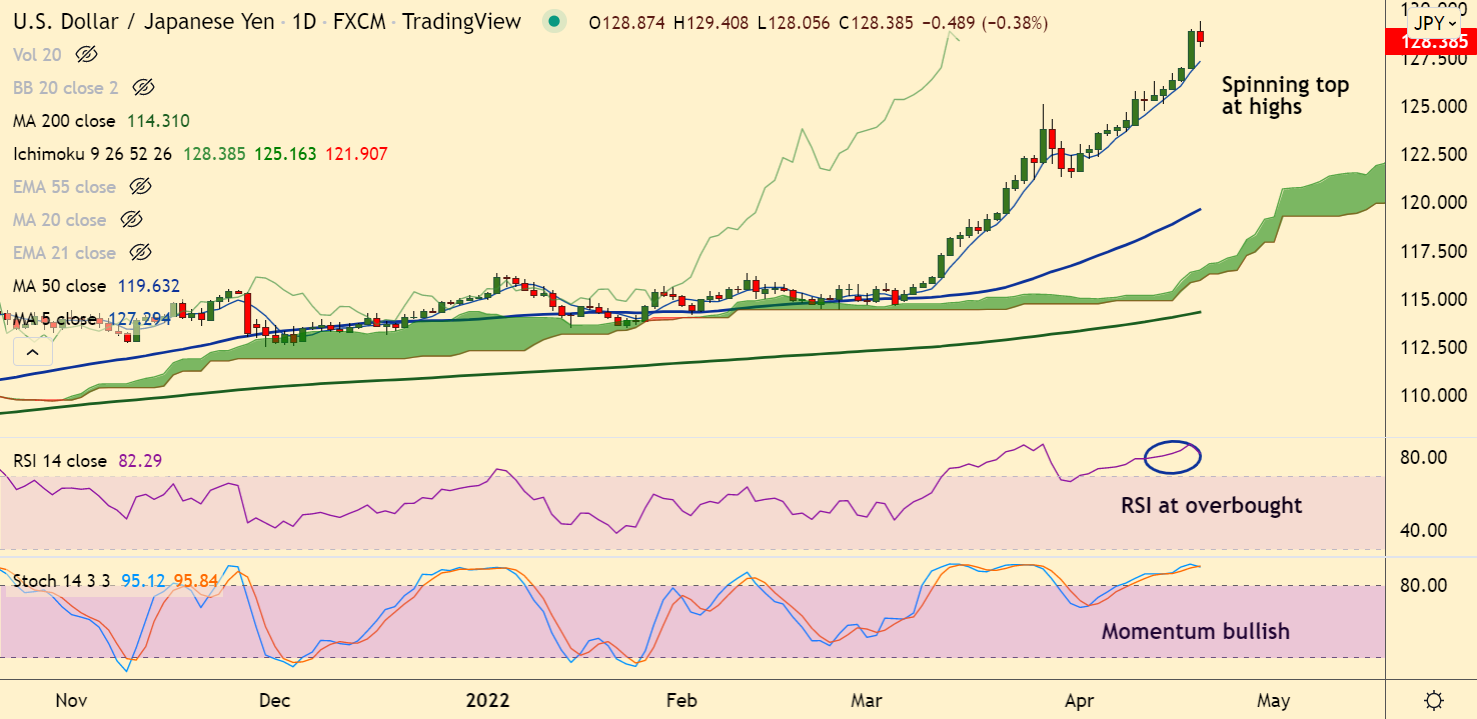This screenshot has height=719, width=1477.
Task: Click the low price L128.056
Action: click(794, 22)
